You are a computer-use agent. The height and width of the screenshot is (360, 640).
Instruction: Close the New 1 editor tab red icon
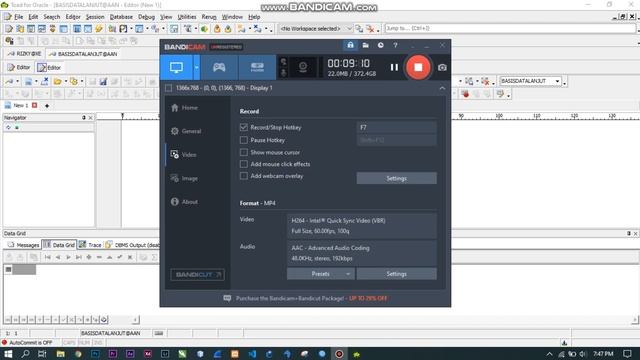(x=35, y=105)
